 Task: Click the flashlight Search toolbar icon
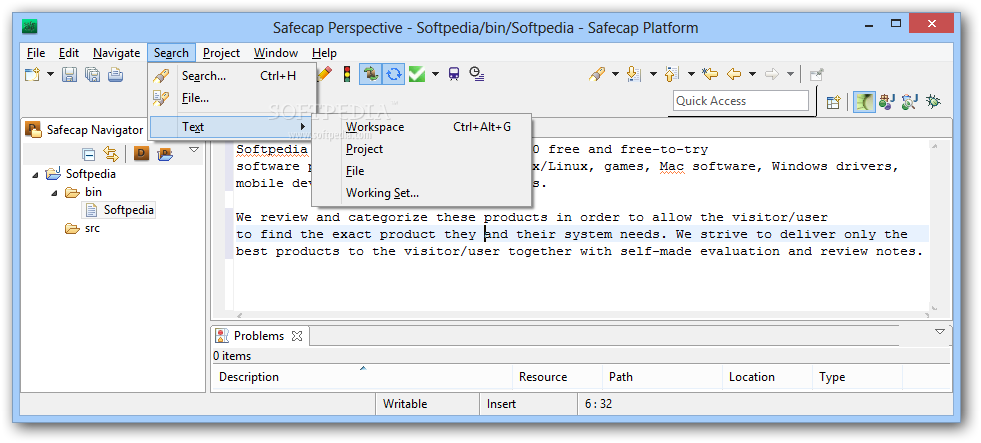point(597,74)
